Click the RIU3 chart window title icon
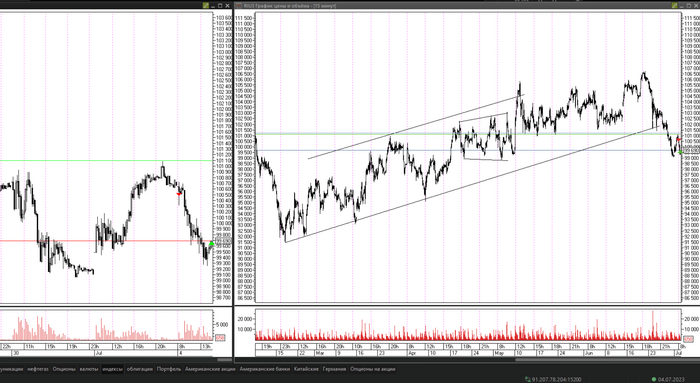 pyautogui.click(x=239, y=6)
